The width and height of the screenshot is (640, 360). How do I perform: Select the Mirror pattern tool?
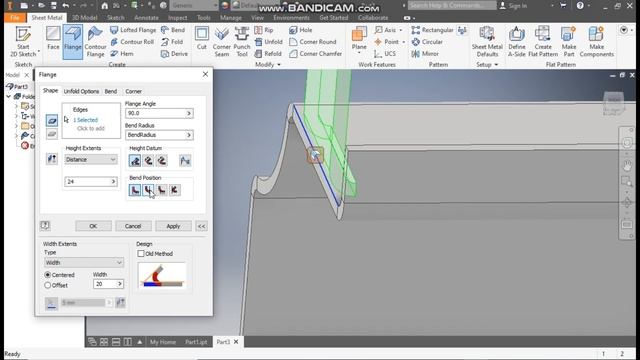pos(425,53)
